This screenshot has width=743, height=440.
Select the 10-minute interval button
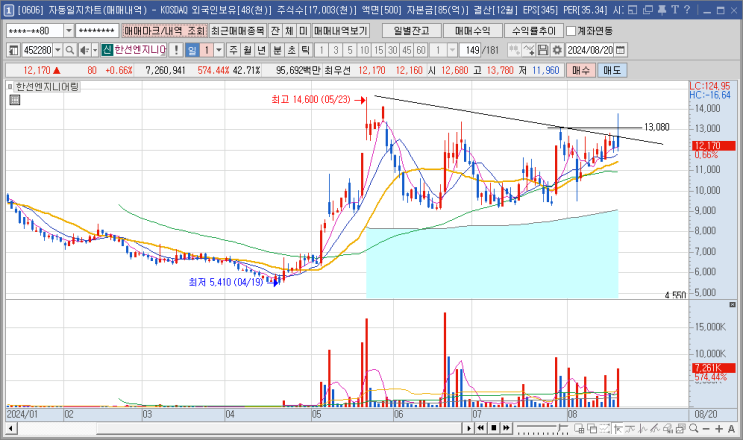(364, 50)
